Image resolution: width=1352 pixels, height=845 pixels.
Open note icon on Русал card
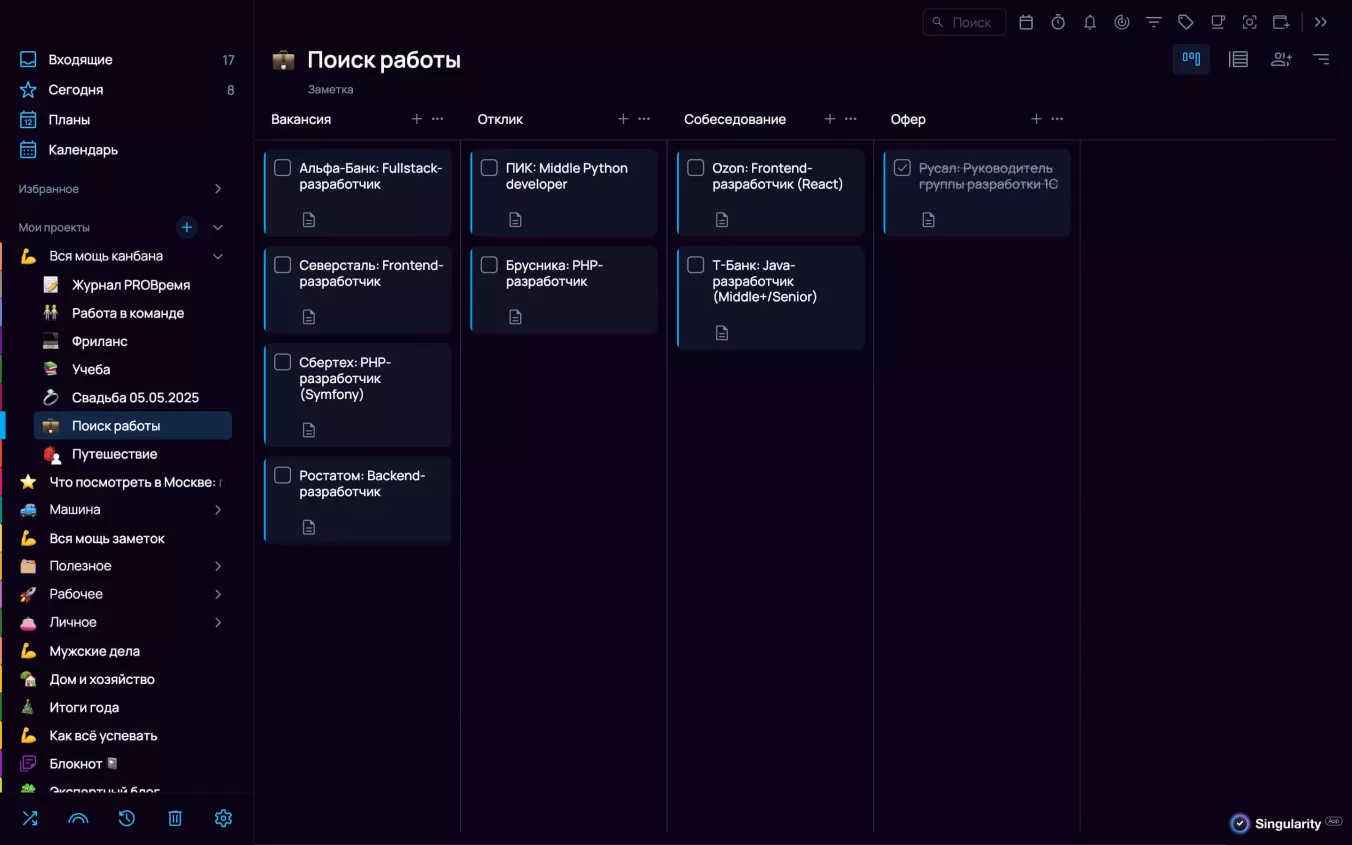coord(929,220)
